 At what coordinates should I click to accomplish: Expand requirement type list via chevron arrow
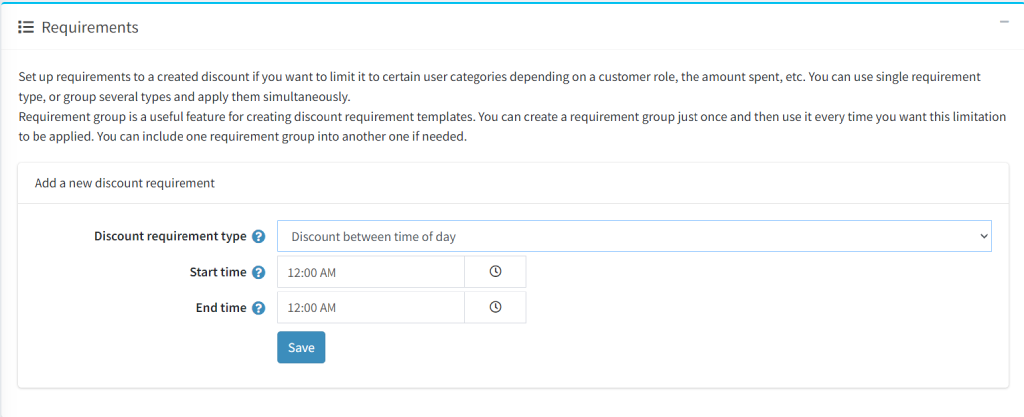click(984, 236)
